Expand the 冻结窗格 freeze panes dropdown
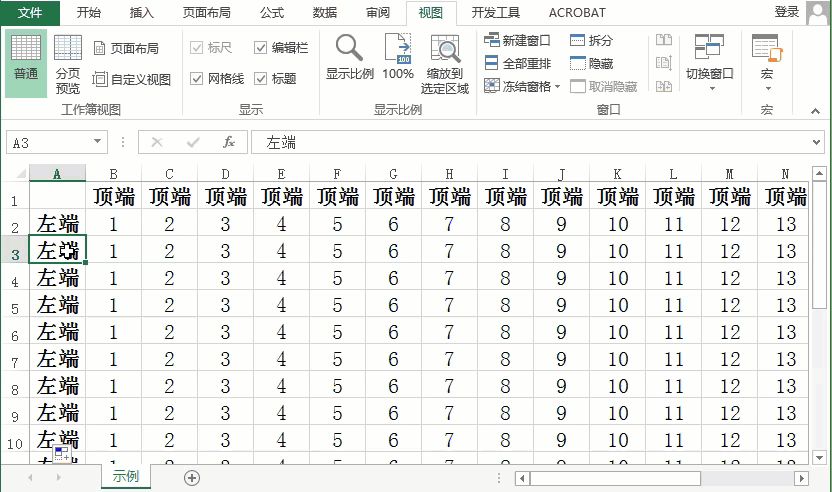The image size is (832, 492). coord(557,87)
